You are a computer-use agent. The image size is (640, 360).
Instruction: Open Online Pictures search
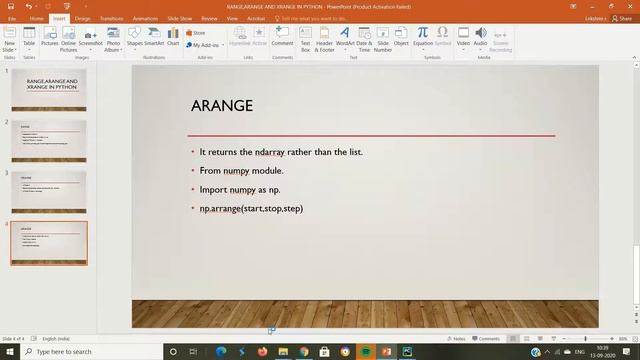[x=68, y=39]
